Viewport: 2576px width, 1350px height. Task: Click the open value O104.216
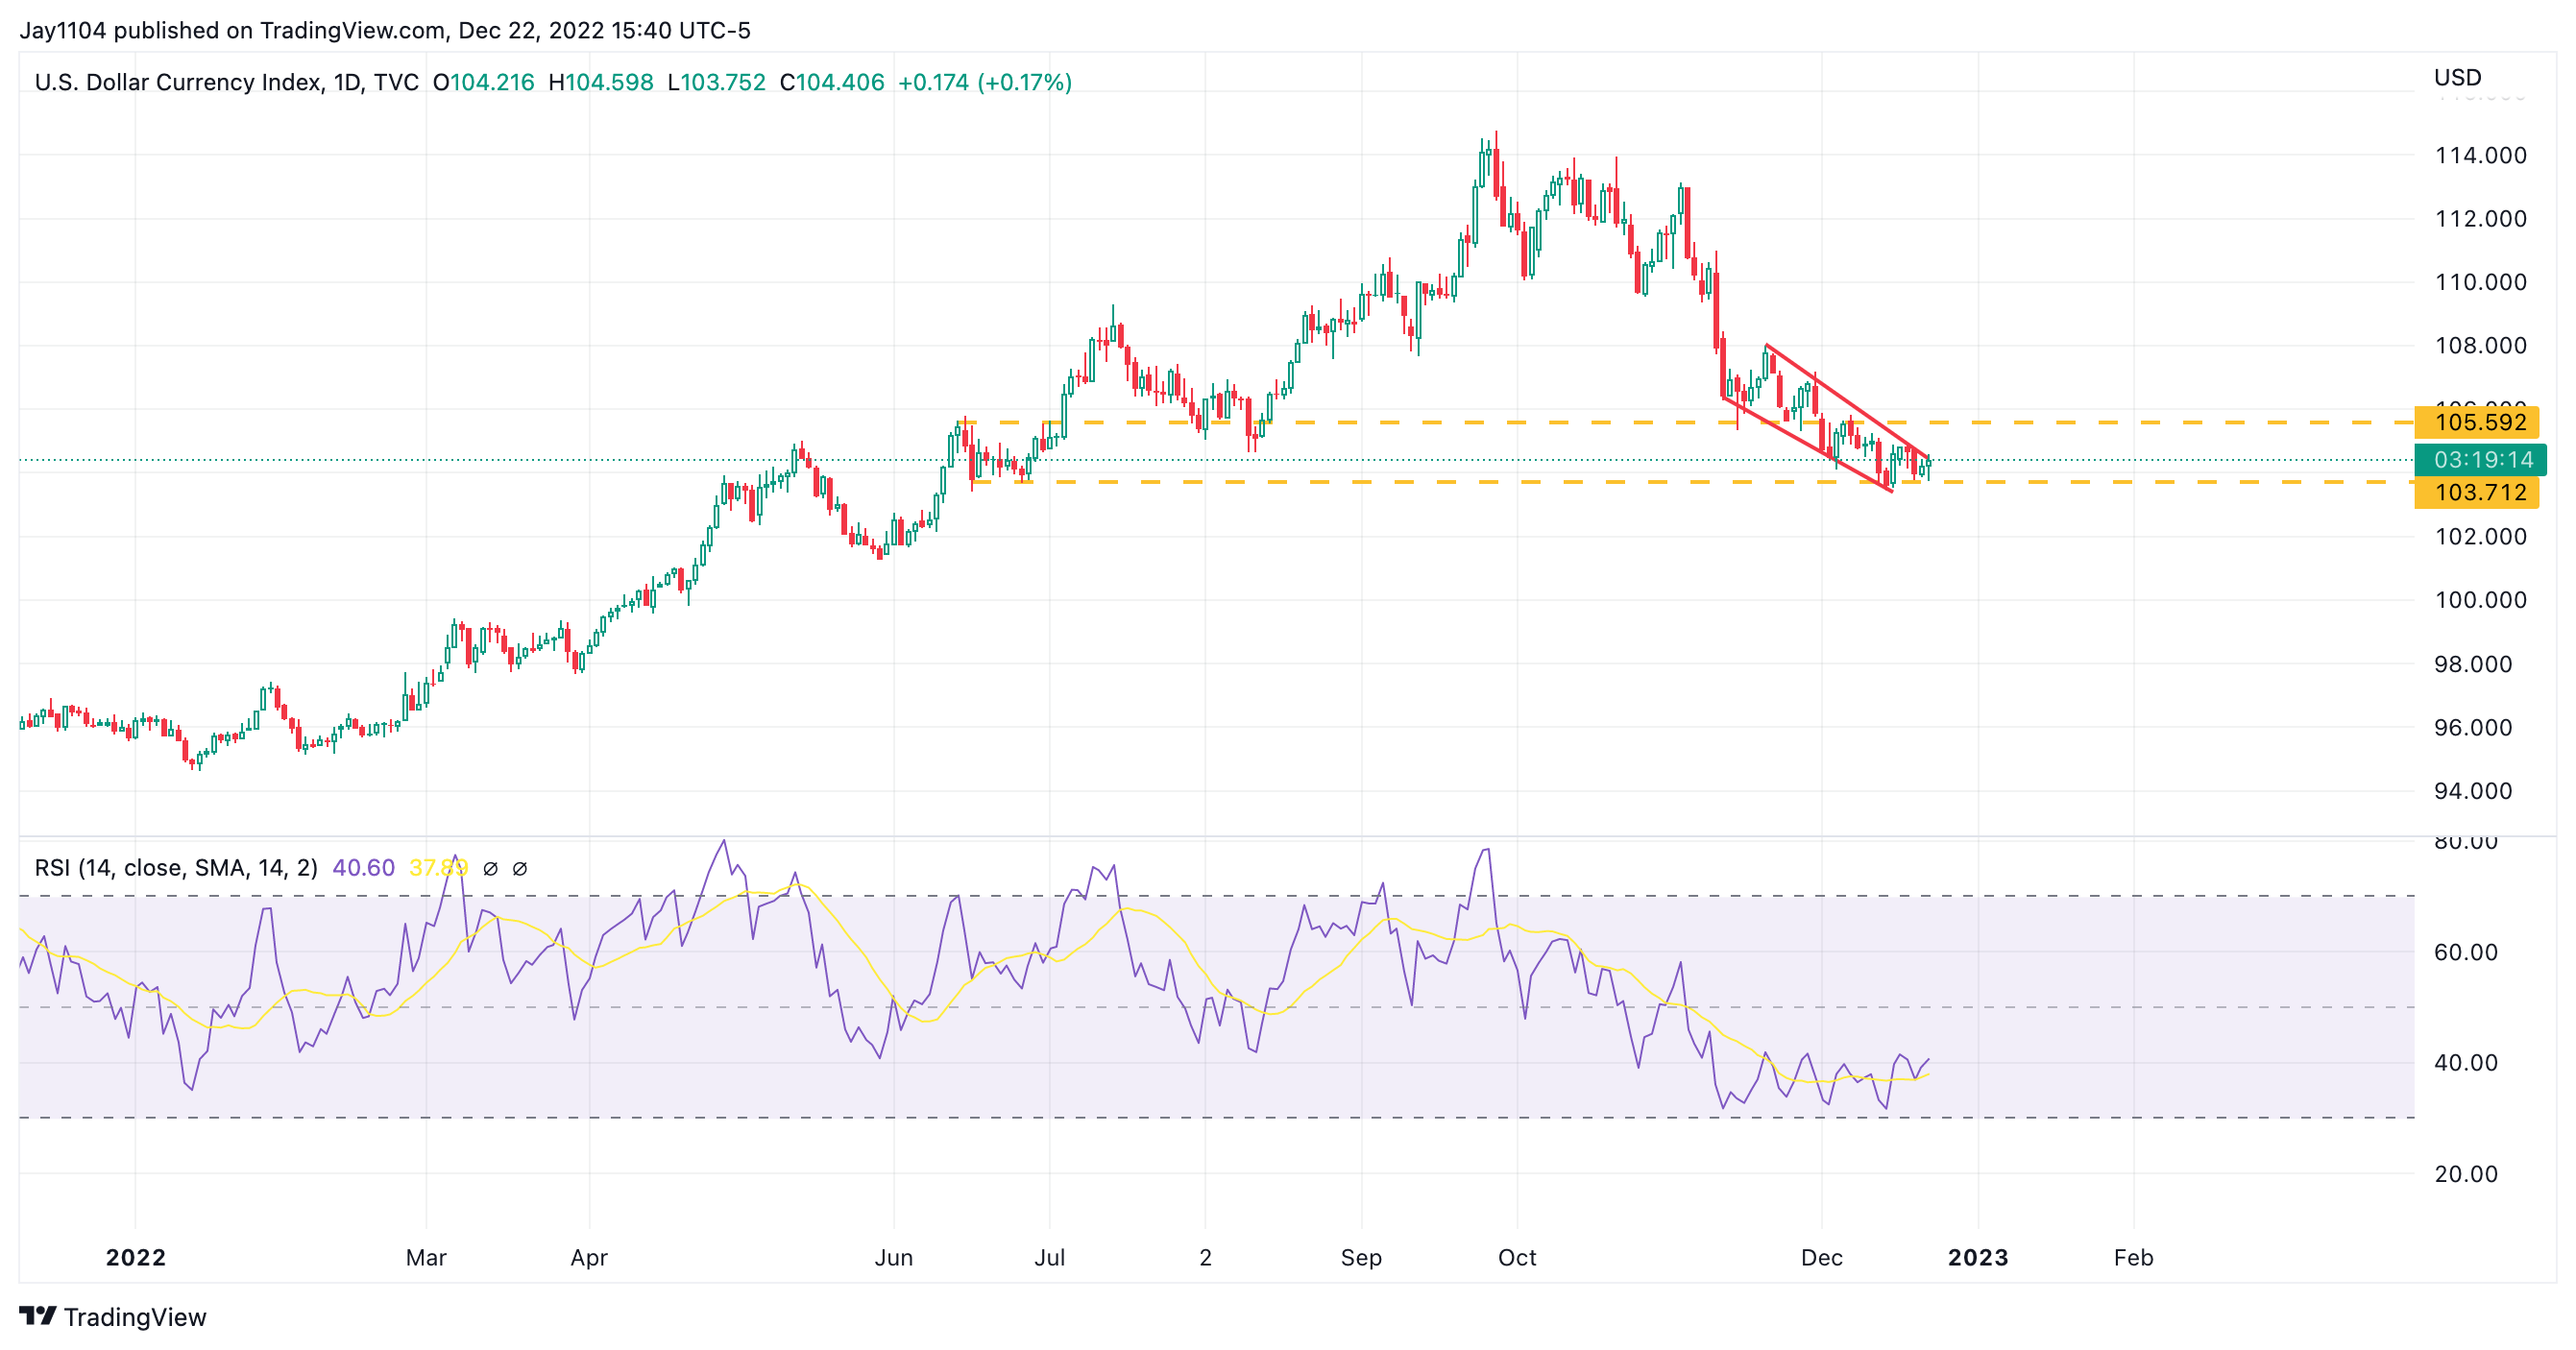[x=483, y=82]
